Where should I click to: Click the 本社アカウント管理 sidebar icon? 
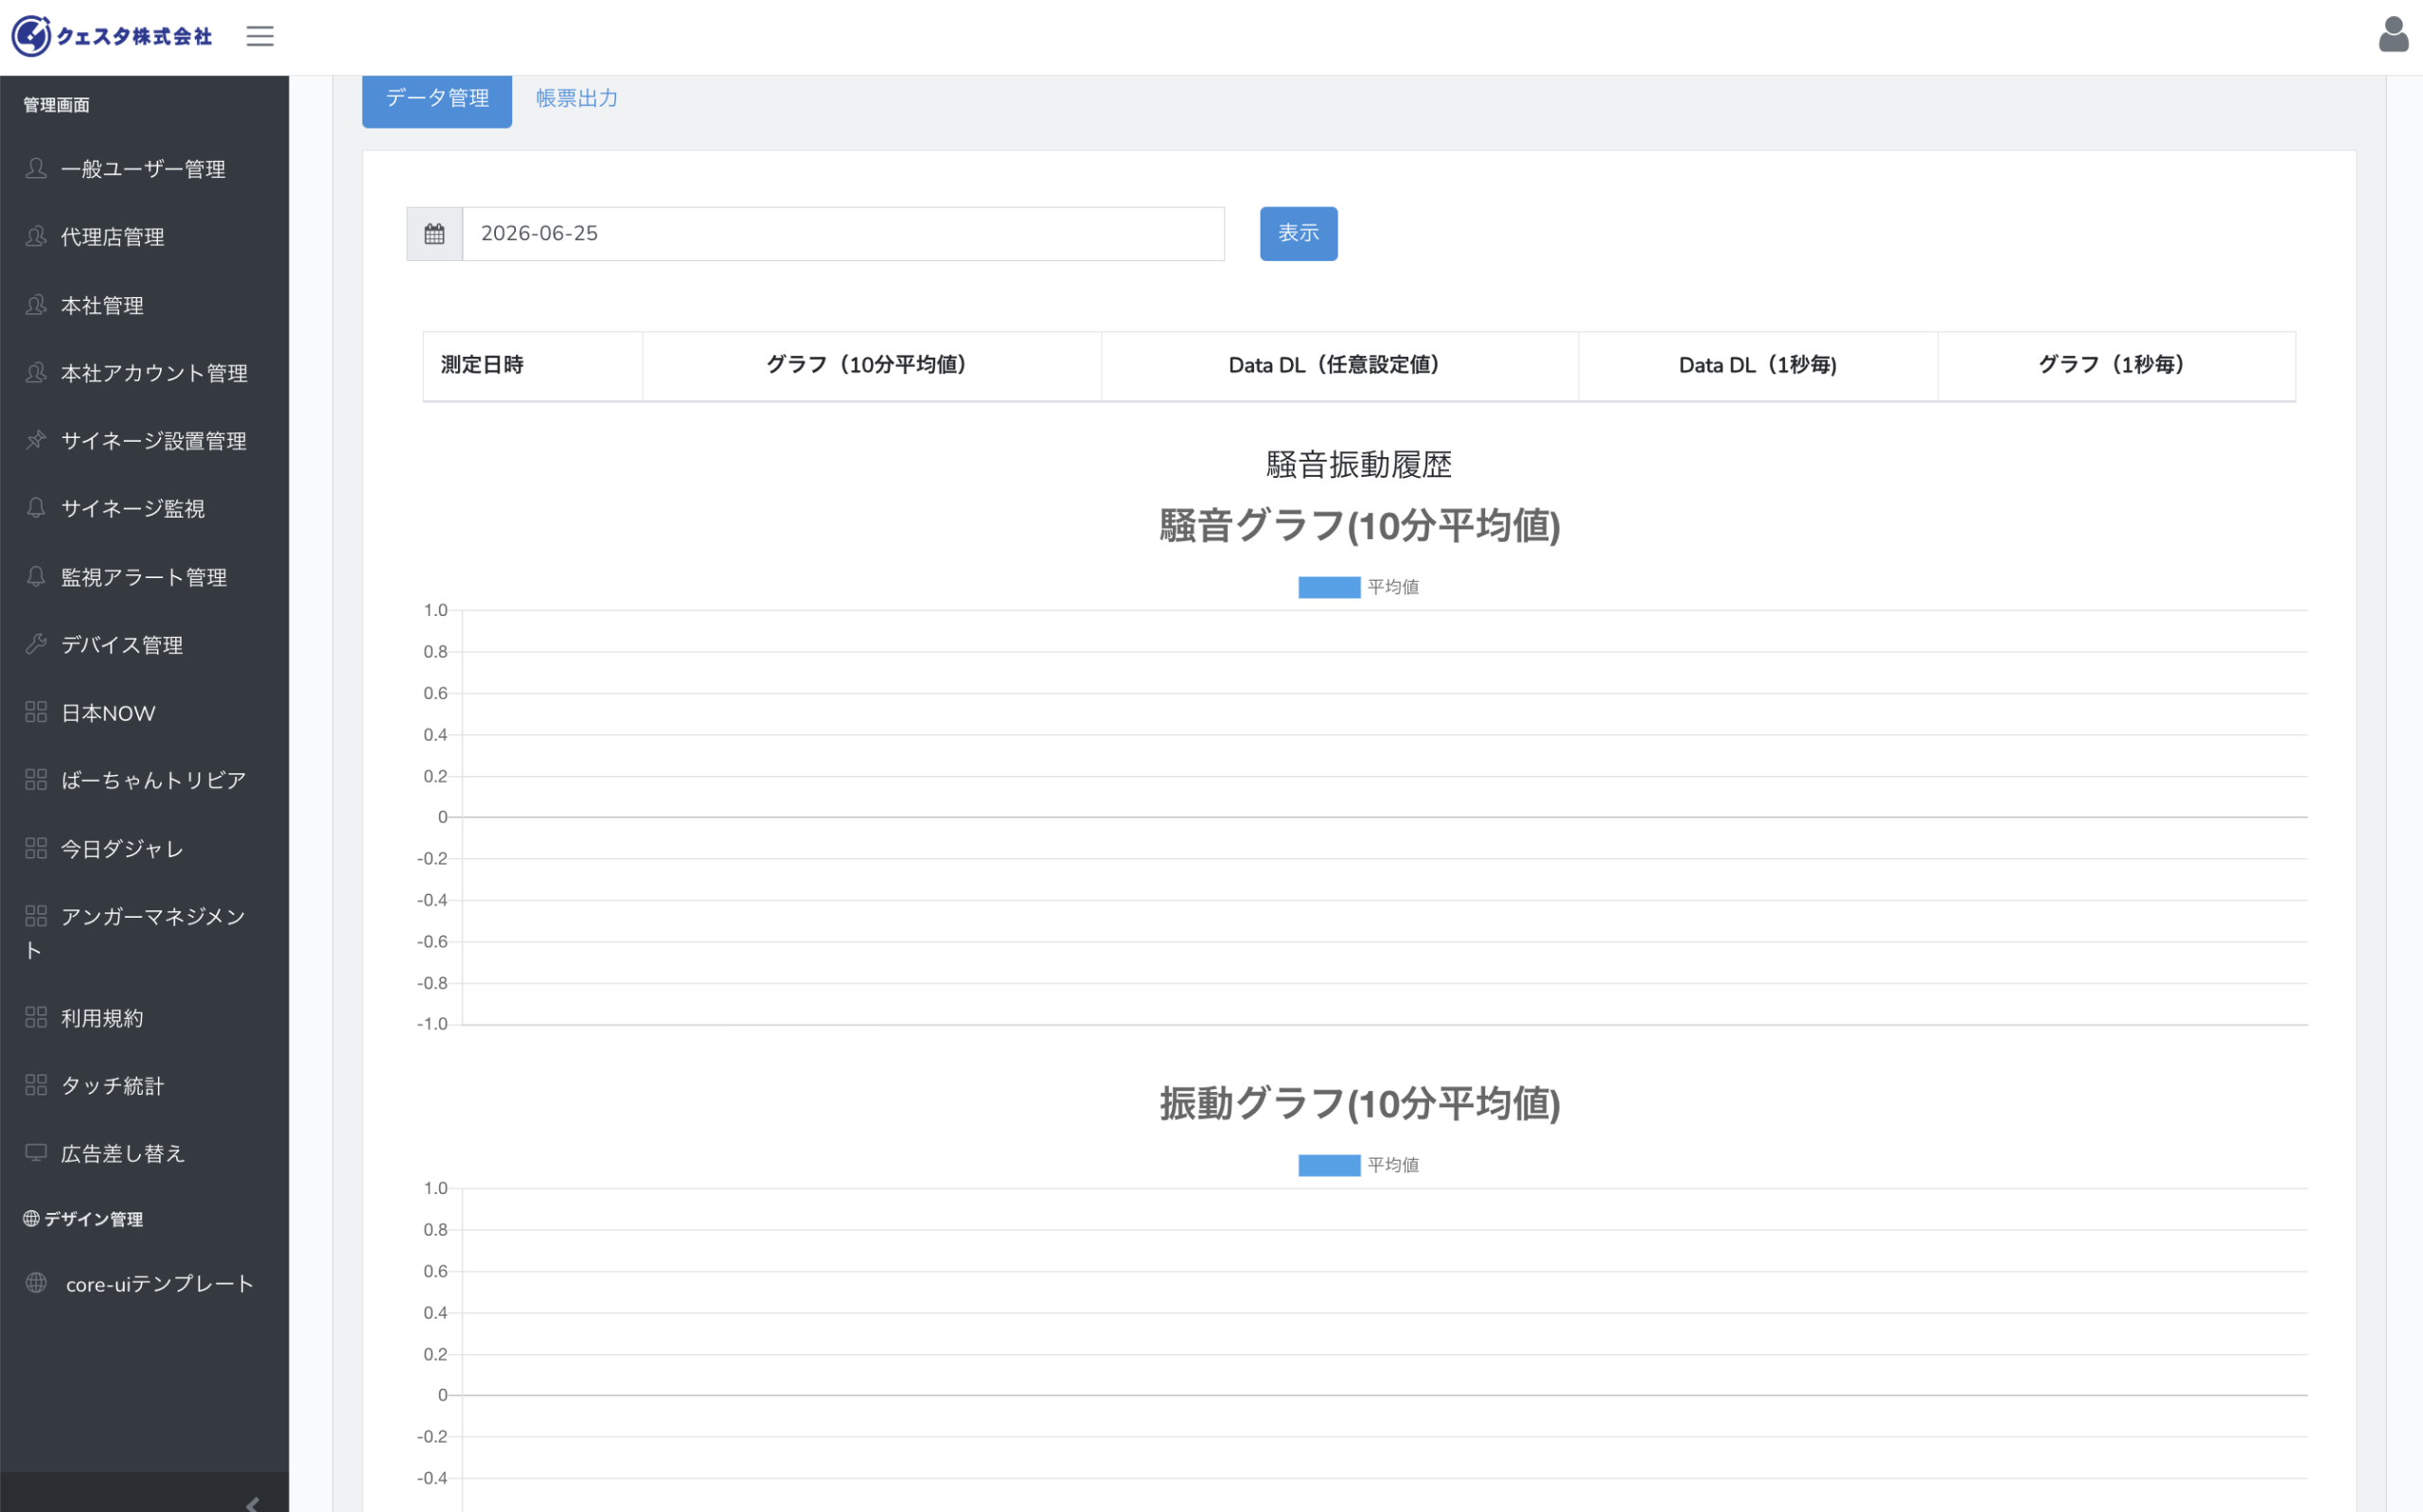pos(36,372)
